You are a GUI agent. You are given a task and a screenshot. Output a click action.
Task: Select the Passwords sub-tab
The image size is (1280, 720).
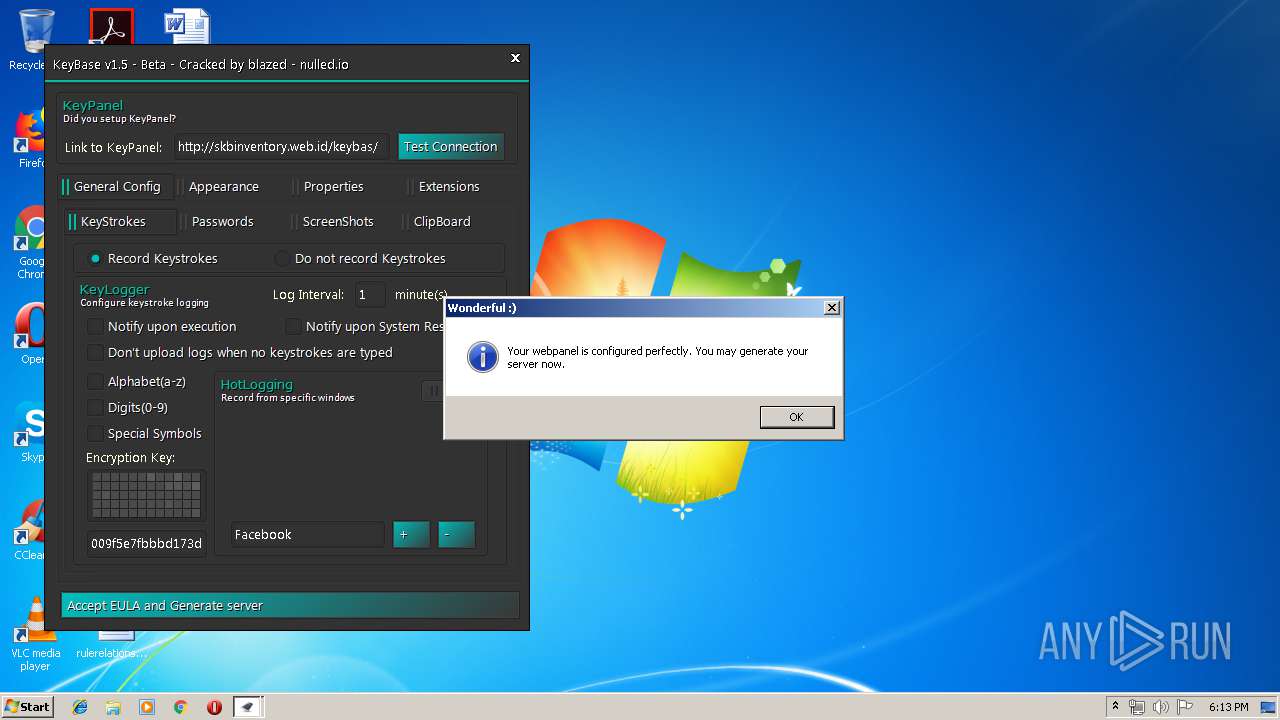[222, 222]
